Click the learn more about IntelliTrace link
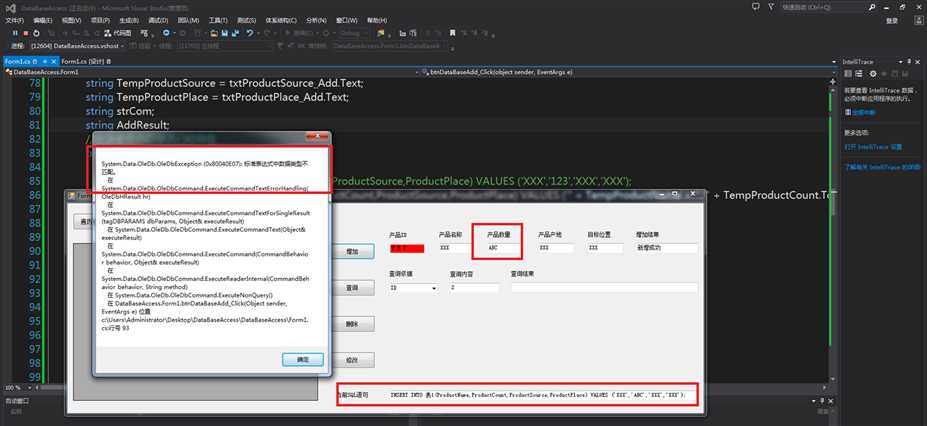Screen dimensions: 927x426 tap(882, 167)
